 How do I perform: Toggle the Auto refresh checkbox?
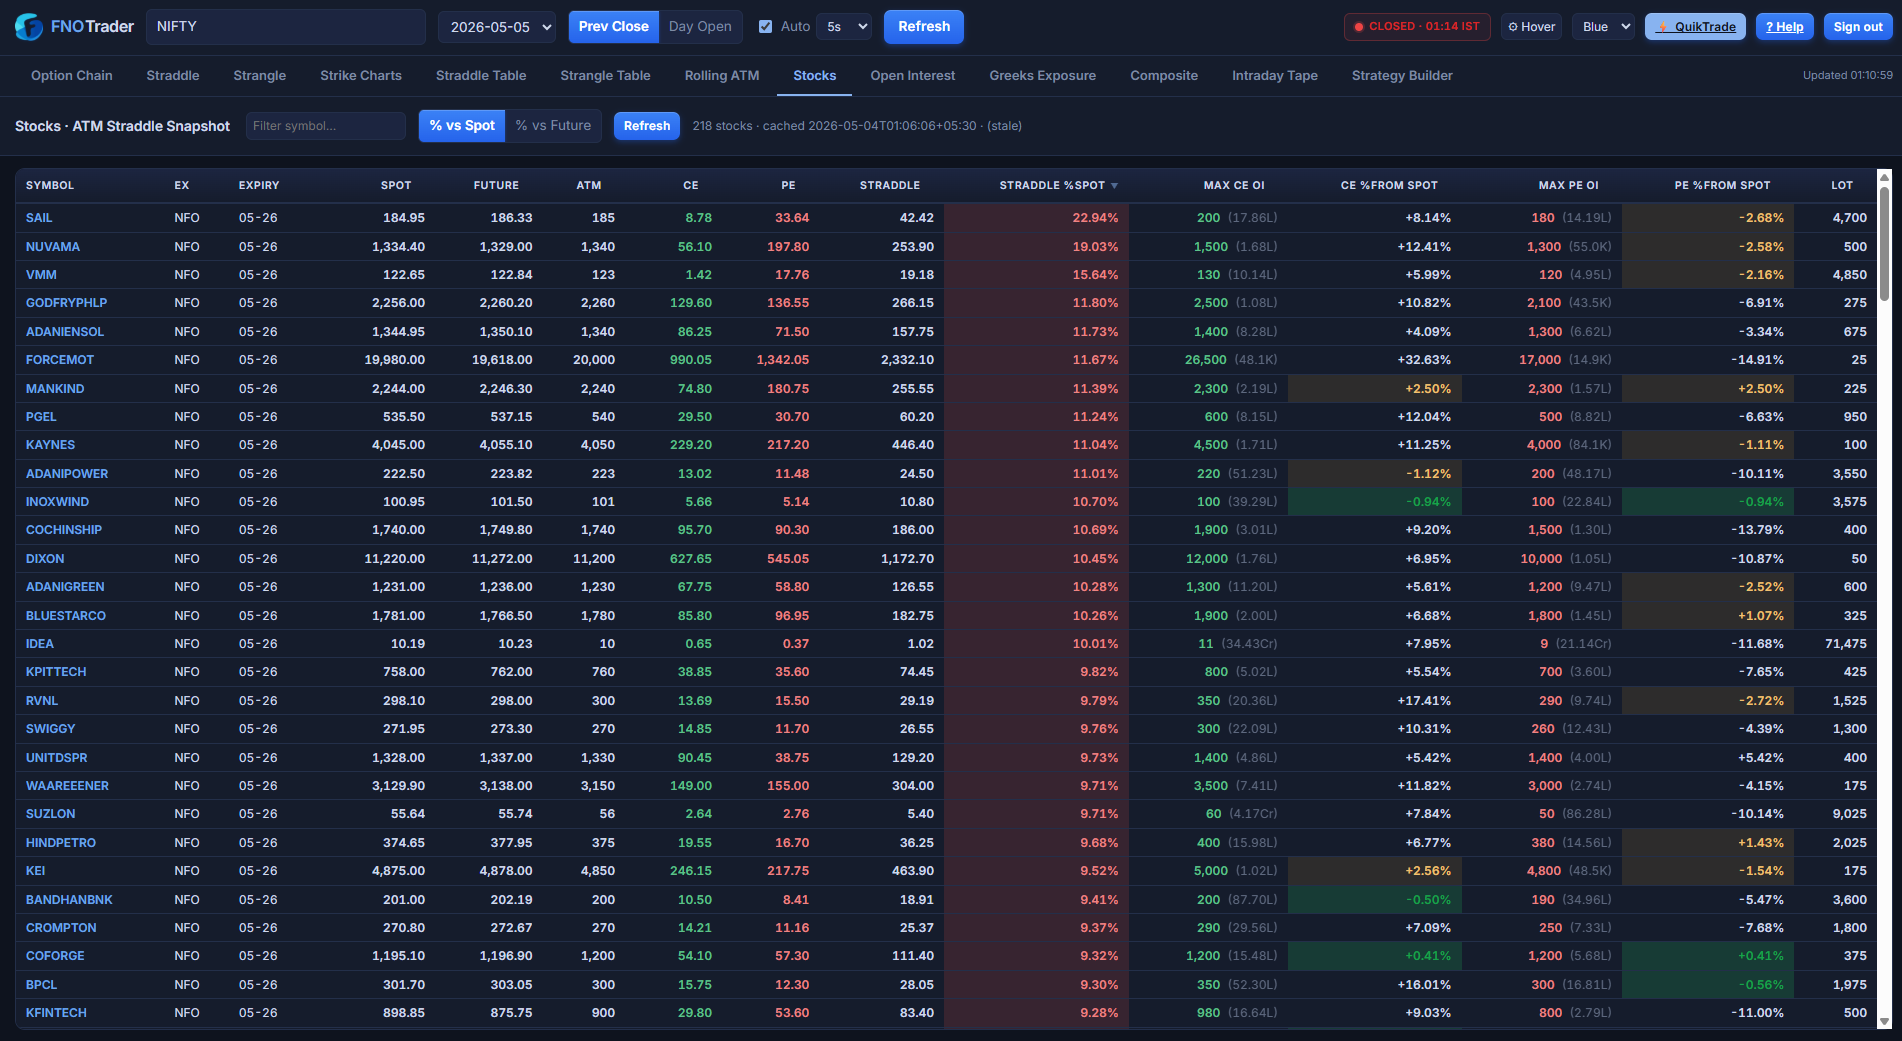coord(766,27)
